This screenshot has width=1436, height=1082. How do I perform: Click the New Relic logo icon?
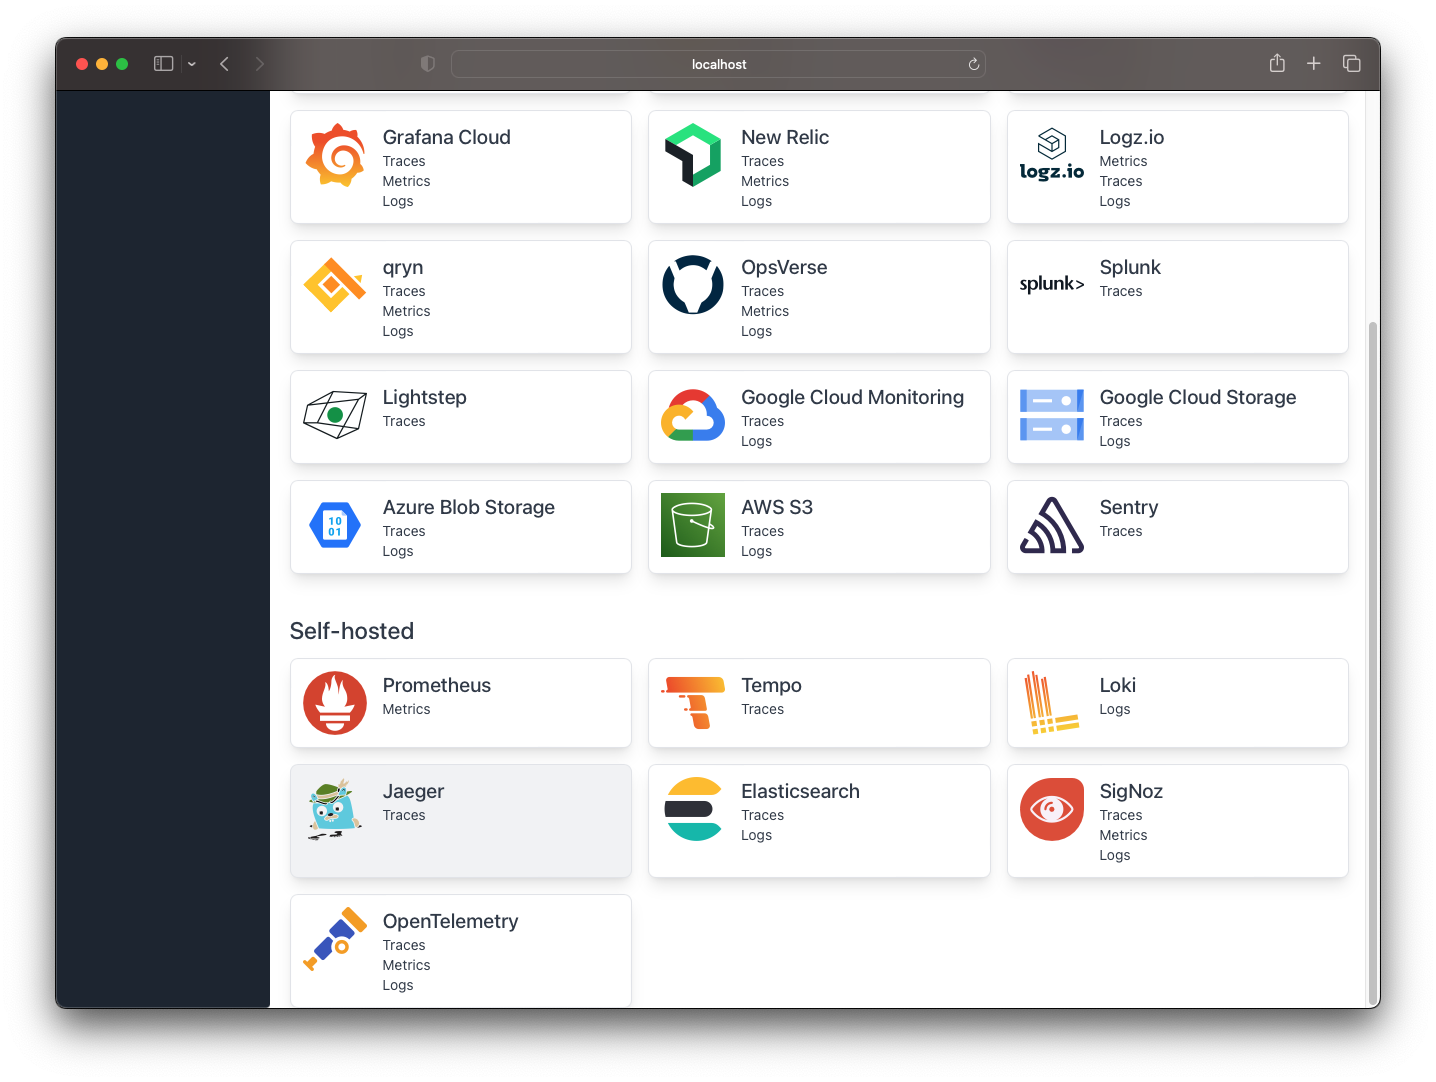pos(693,155)
